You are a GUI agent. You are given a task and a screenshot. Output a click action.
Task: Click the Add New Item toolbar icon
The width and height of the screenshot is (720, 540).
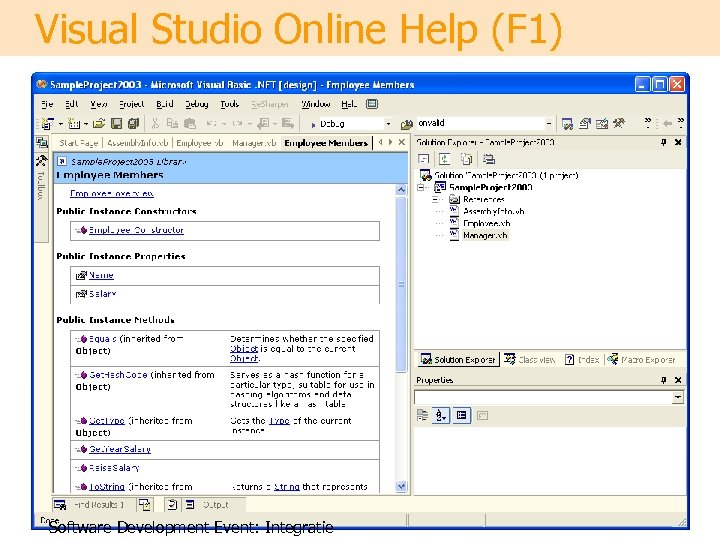click(x=73, y=124)
